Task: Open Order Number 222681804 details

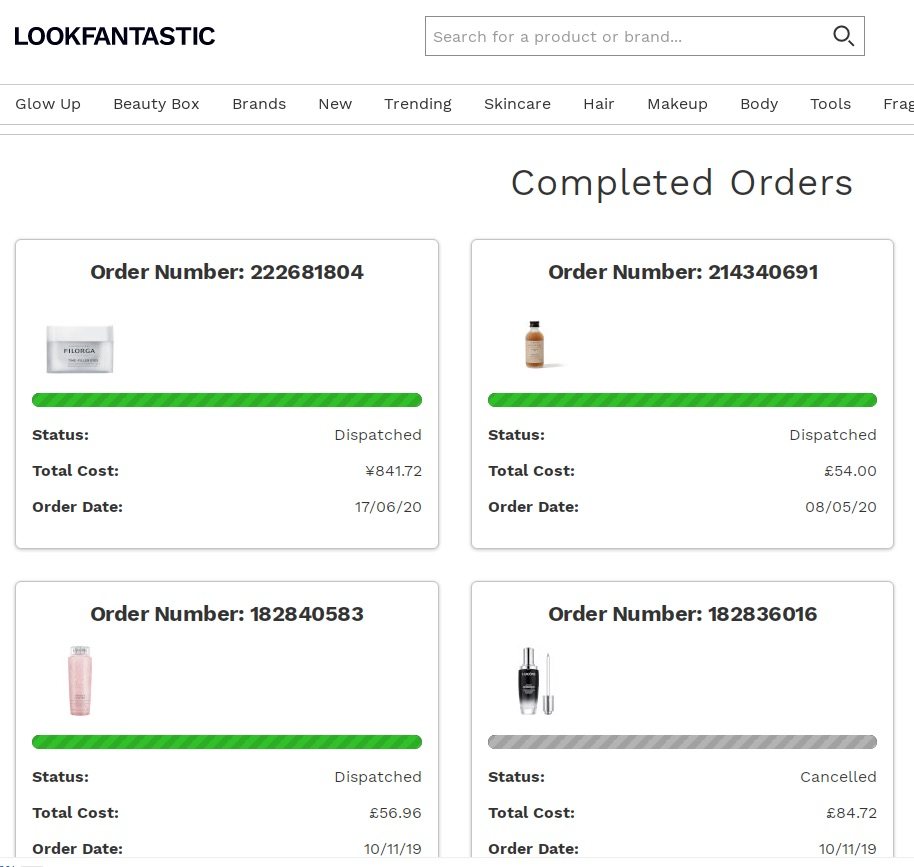Action: [227, 272]
